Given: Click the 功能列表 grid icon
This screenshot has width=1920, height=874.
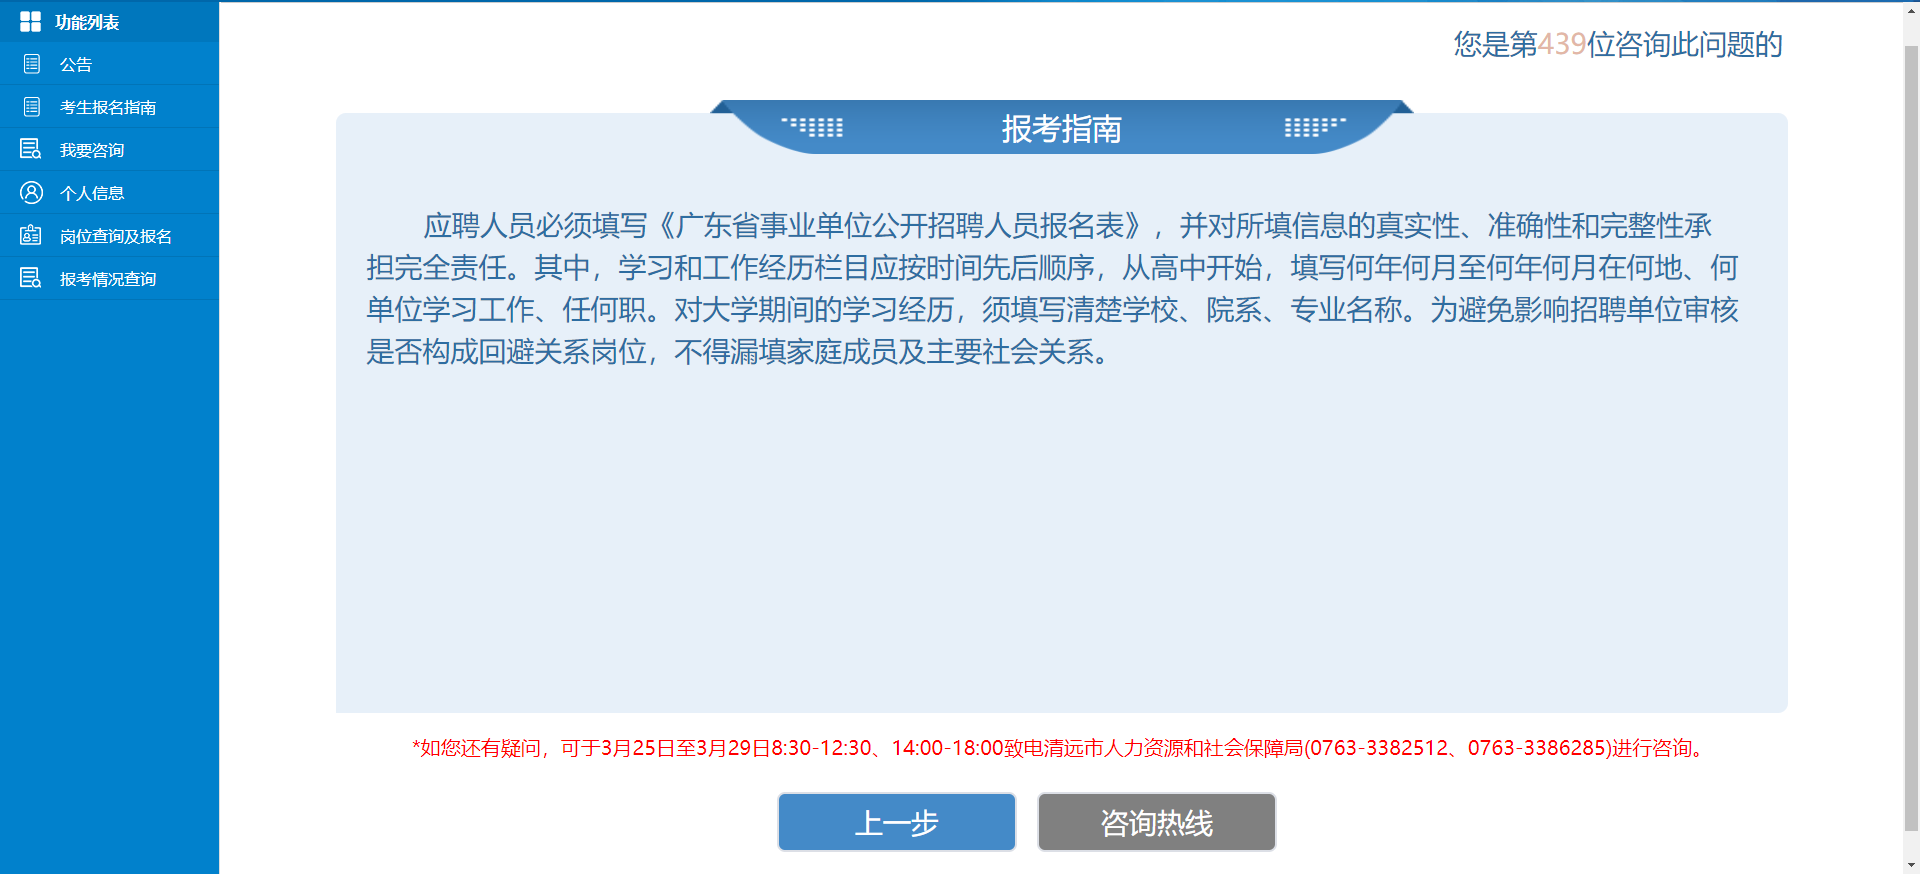Looking at the screenshot, I should pyautogui.click(x=30, y=22).
